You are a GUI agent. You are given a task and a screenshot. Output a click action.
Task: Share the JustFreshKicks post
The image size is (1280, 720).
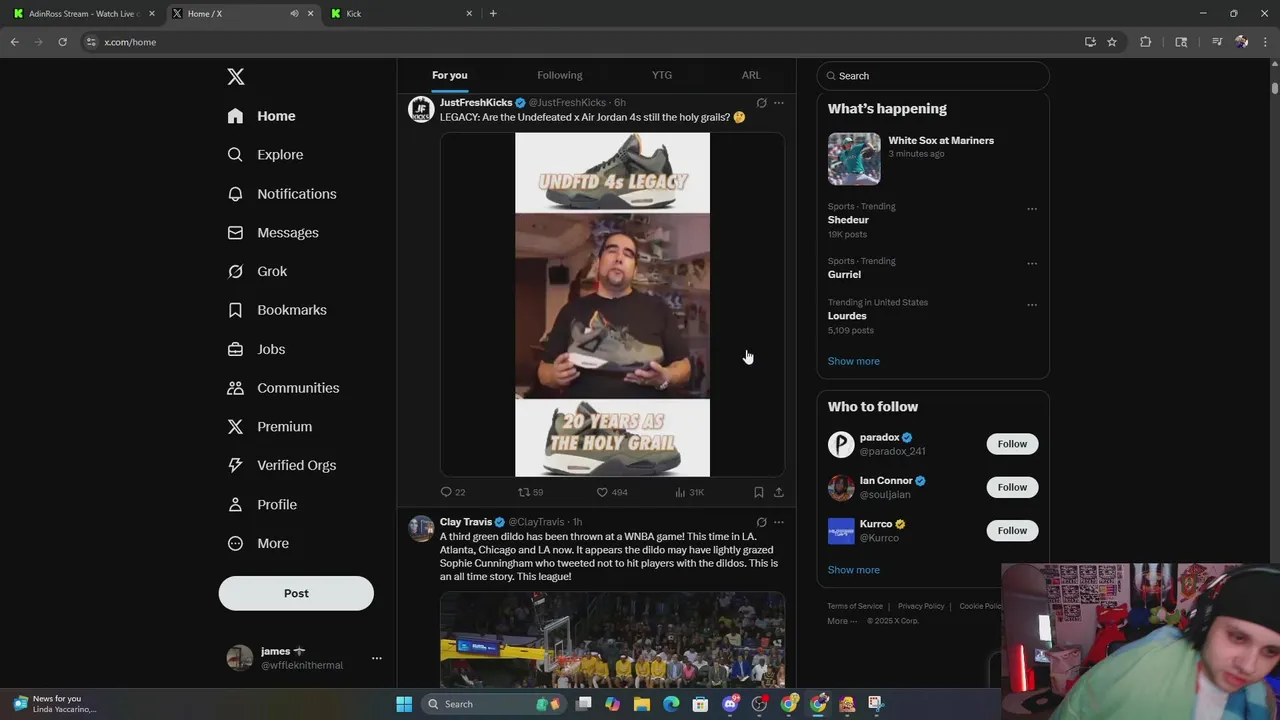tap(779, 492)
